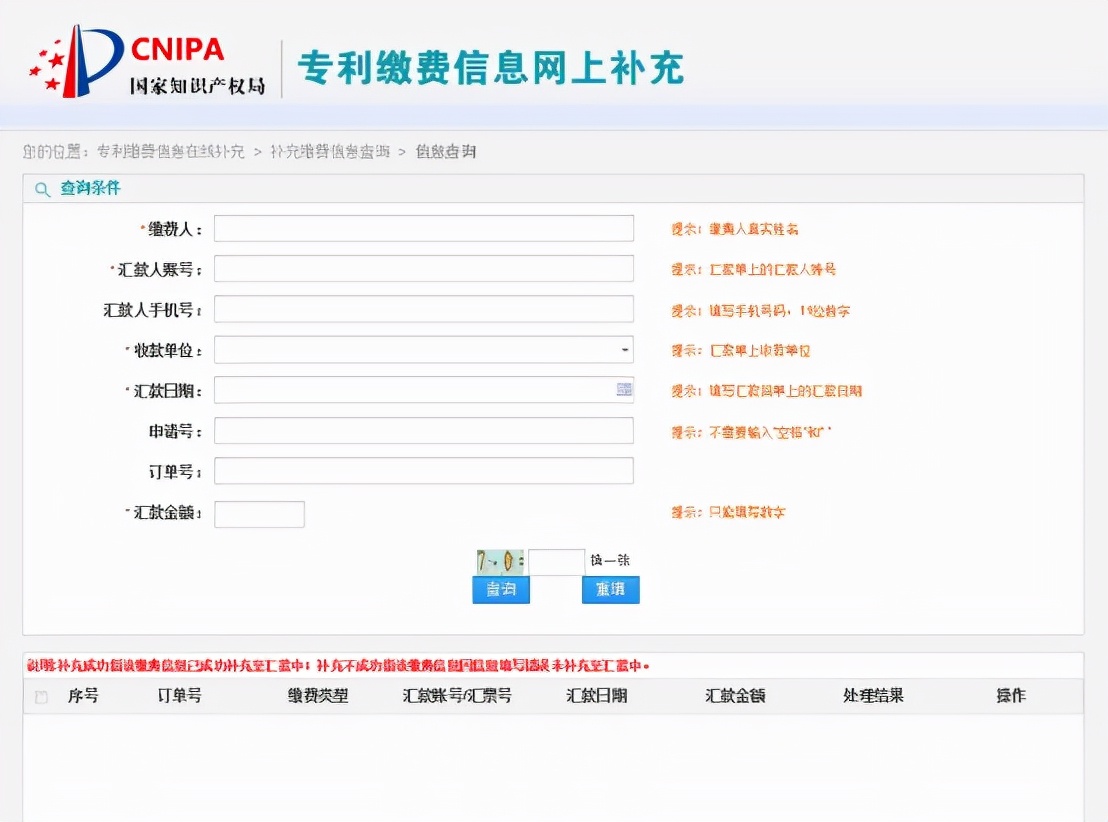Click the 订单号 column header
Screen dimensions: 1108x822
[179, 696]
